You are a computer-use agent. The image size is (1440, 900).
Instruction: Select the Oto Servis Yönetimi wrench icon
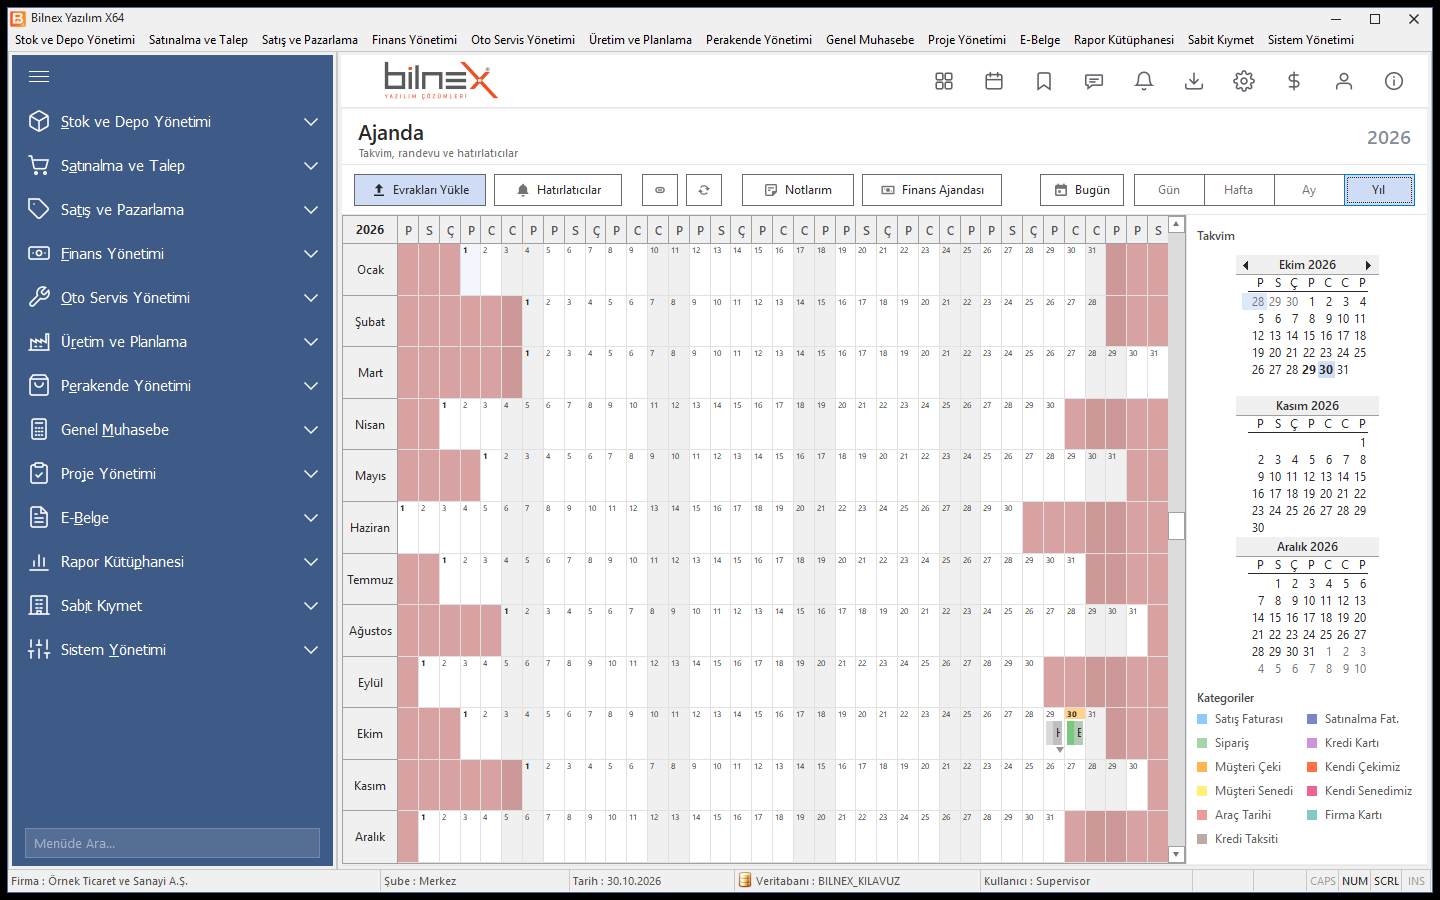pos(39,298)
